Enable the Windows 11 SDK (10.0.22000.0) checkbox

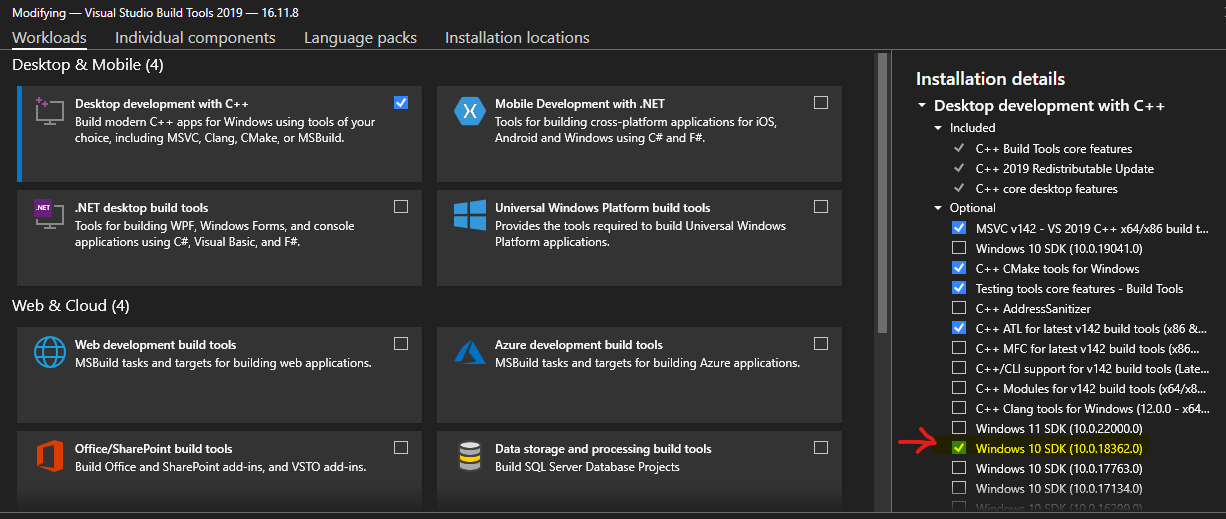click(959, 428)
